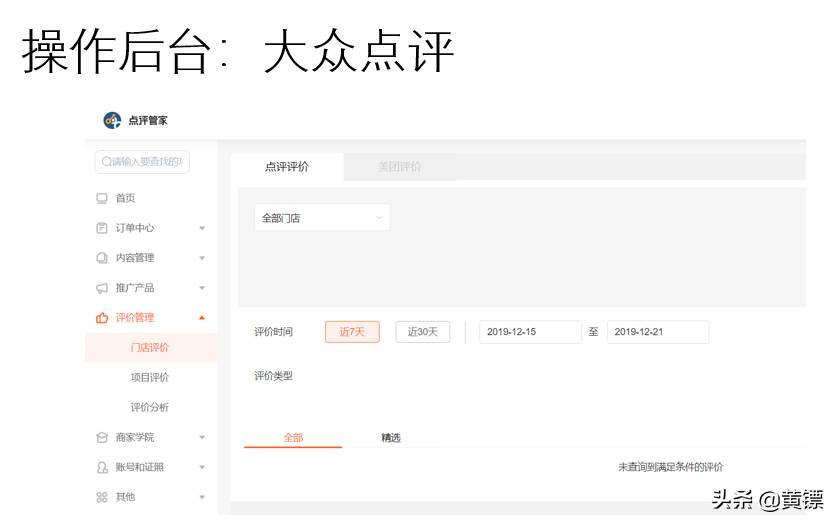Screen dimensions: 838x525
Task: Open 首页 in the sidebar
Action: [126, 198]
